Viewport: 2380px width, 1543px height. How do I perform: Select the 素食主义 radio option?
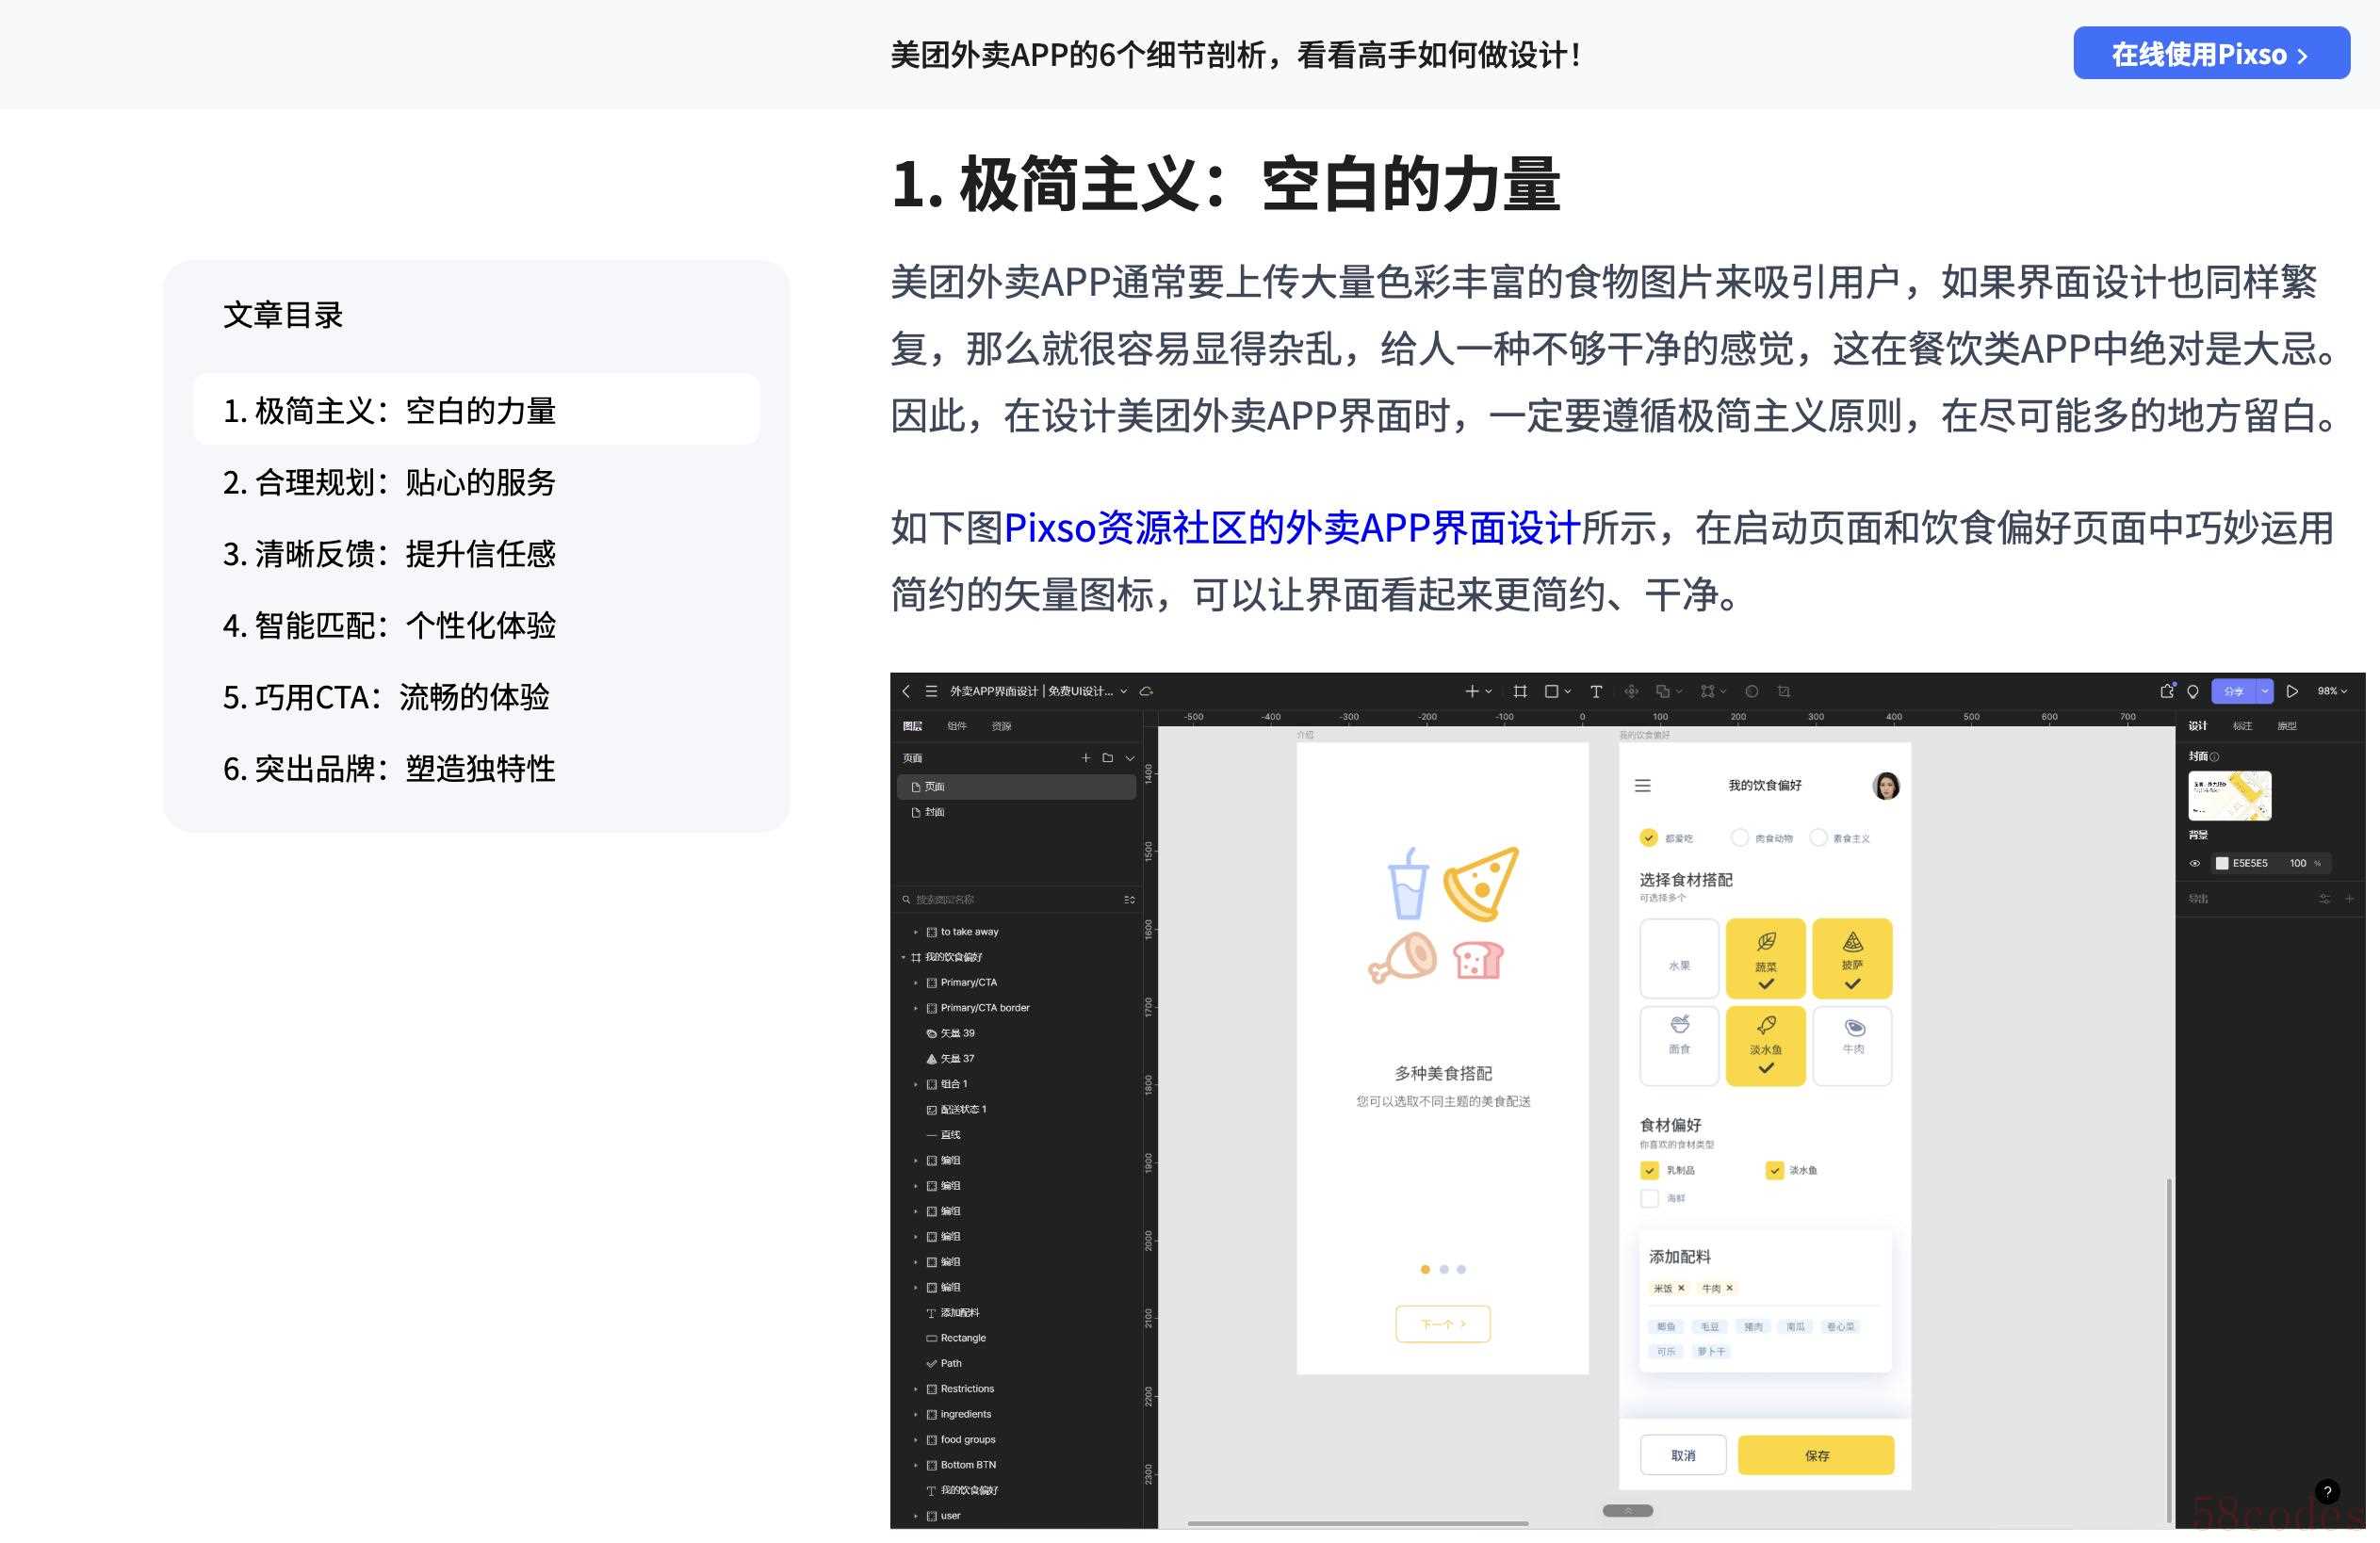coord(1818,838)
